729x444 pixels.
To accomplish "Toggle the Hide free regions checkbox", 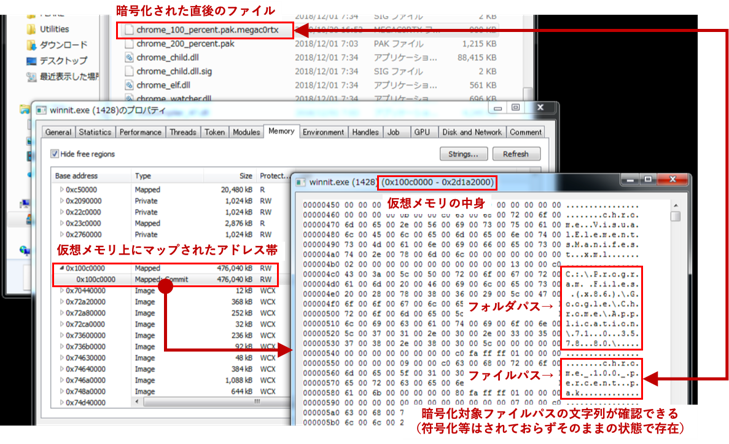I will 54,154.
